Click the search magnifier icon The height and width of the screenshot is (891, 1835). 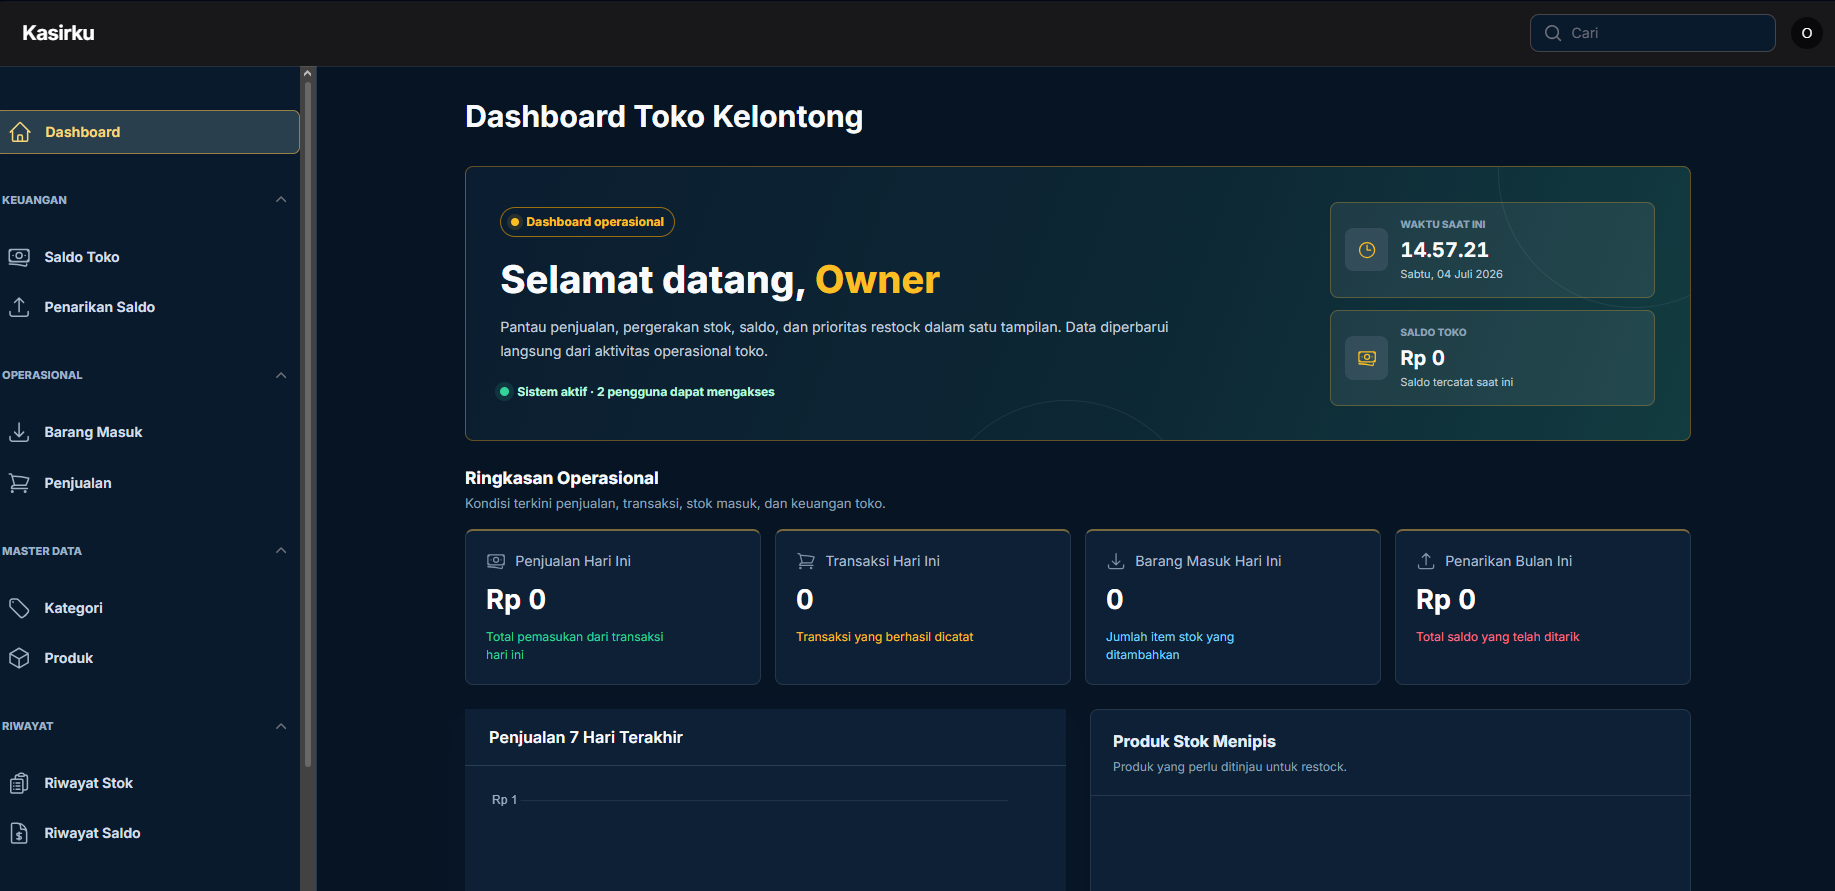tap(1553, 33)
